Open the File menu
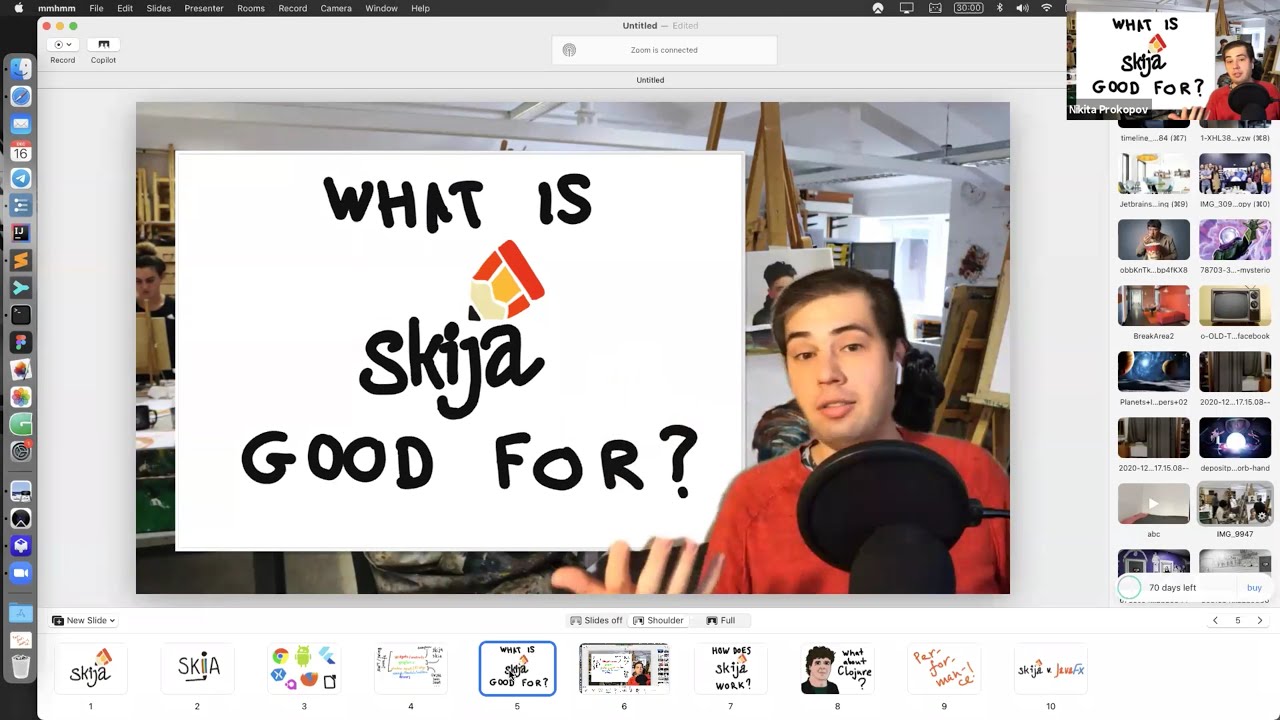Screen dimensions: 1280x720 coord(96,8)
